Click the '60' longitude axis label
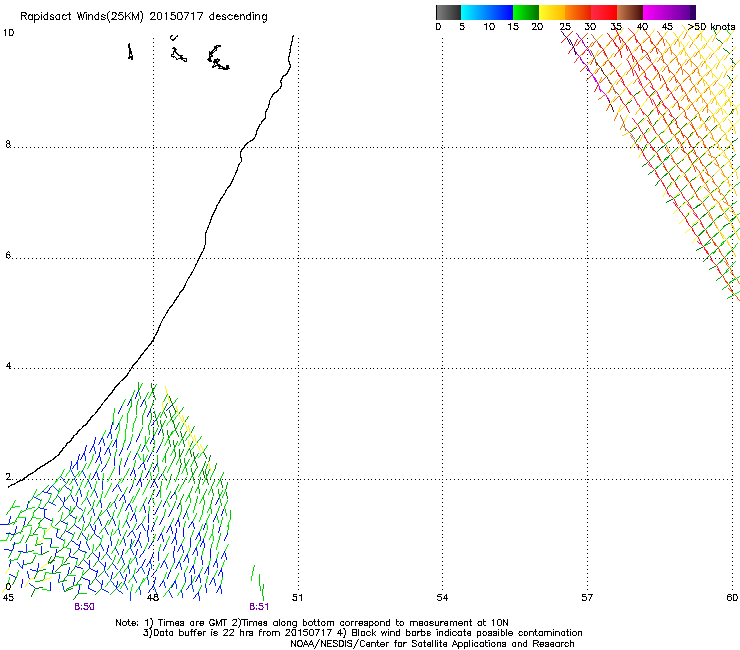This screenshot has height=650, width=740. pos(732,598)
